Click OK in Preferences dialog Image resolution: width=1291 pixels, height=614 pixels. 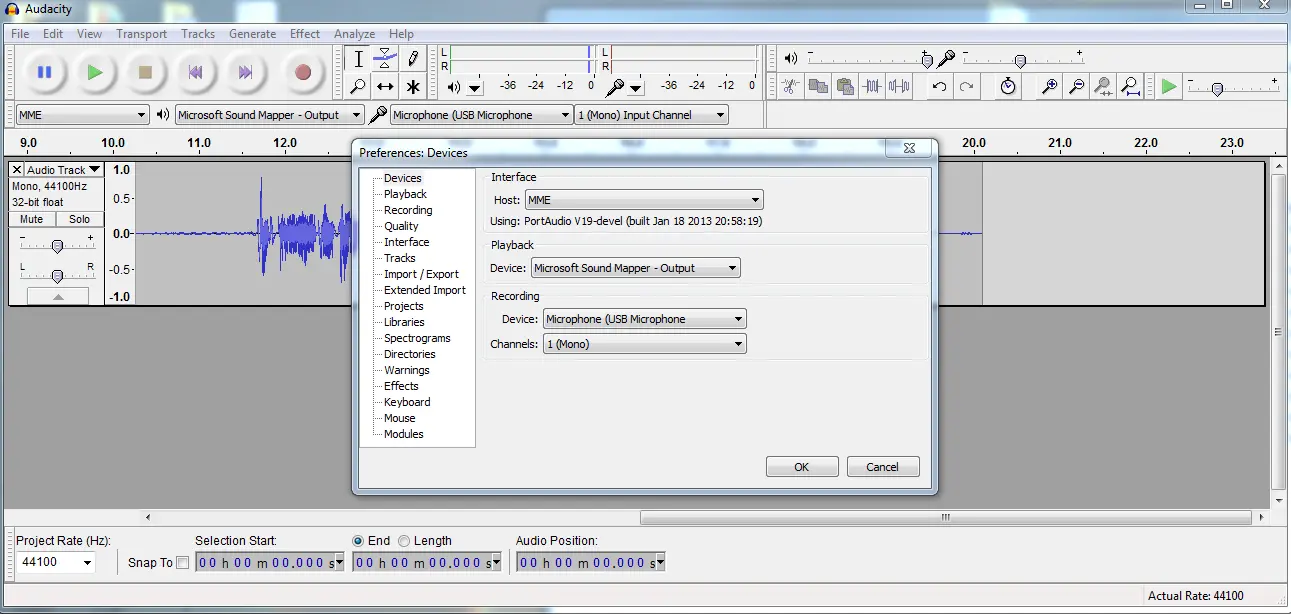(x=802, y=467)
